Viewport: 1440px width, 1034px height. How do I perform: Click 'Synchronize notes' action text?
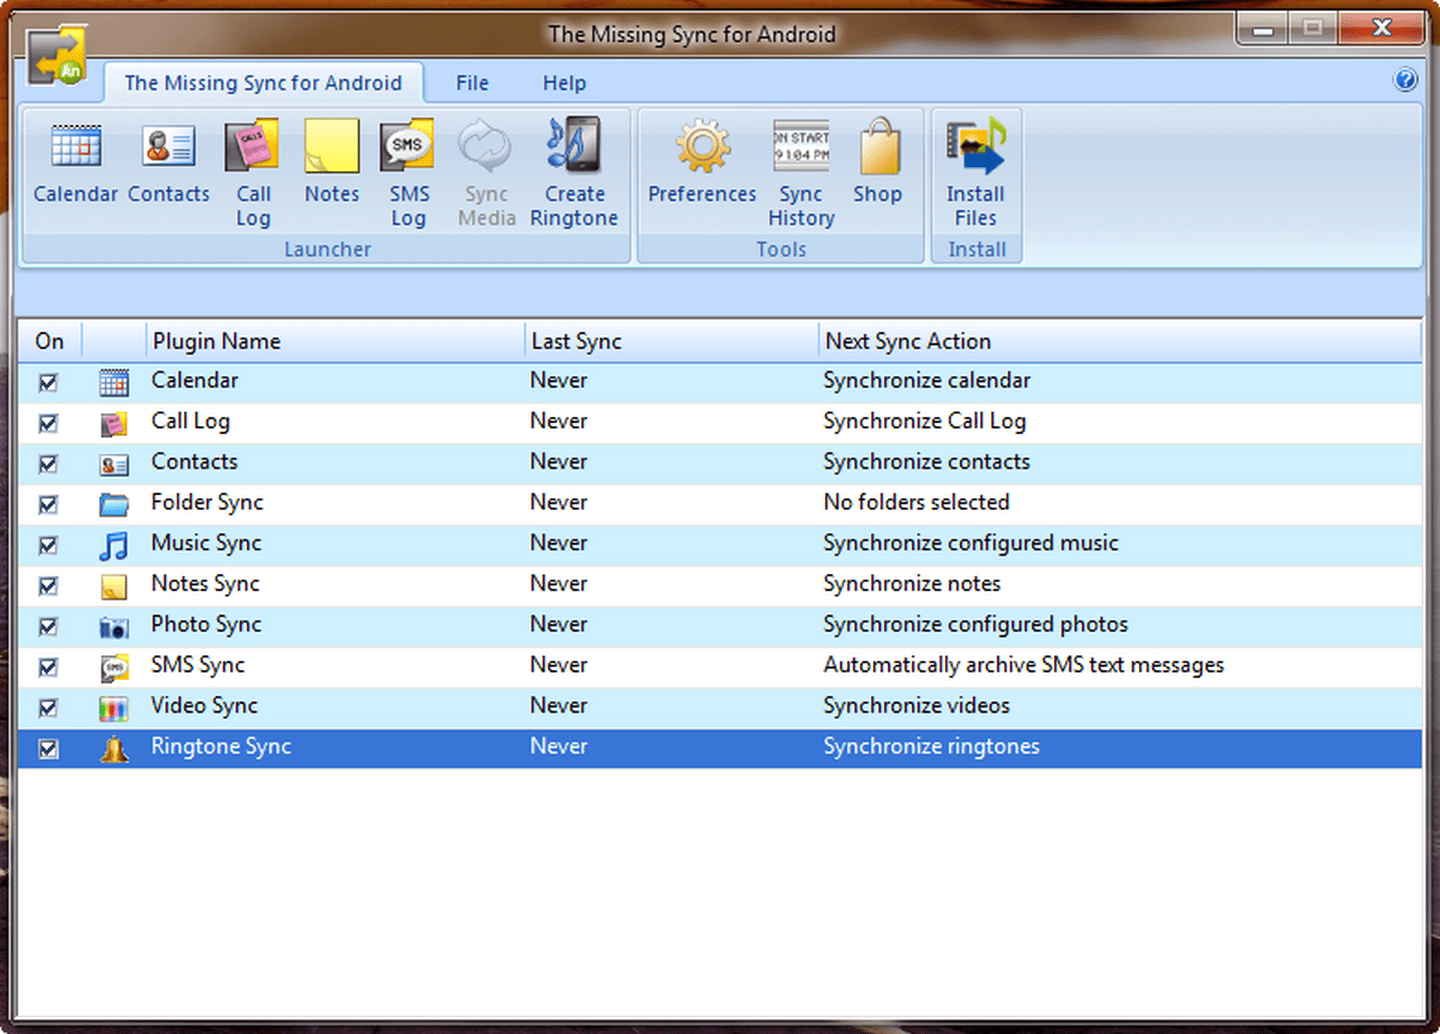point(912,584)
